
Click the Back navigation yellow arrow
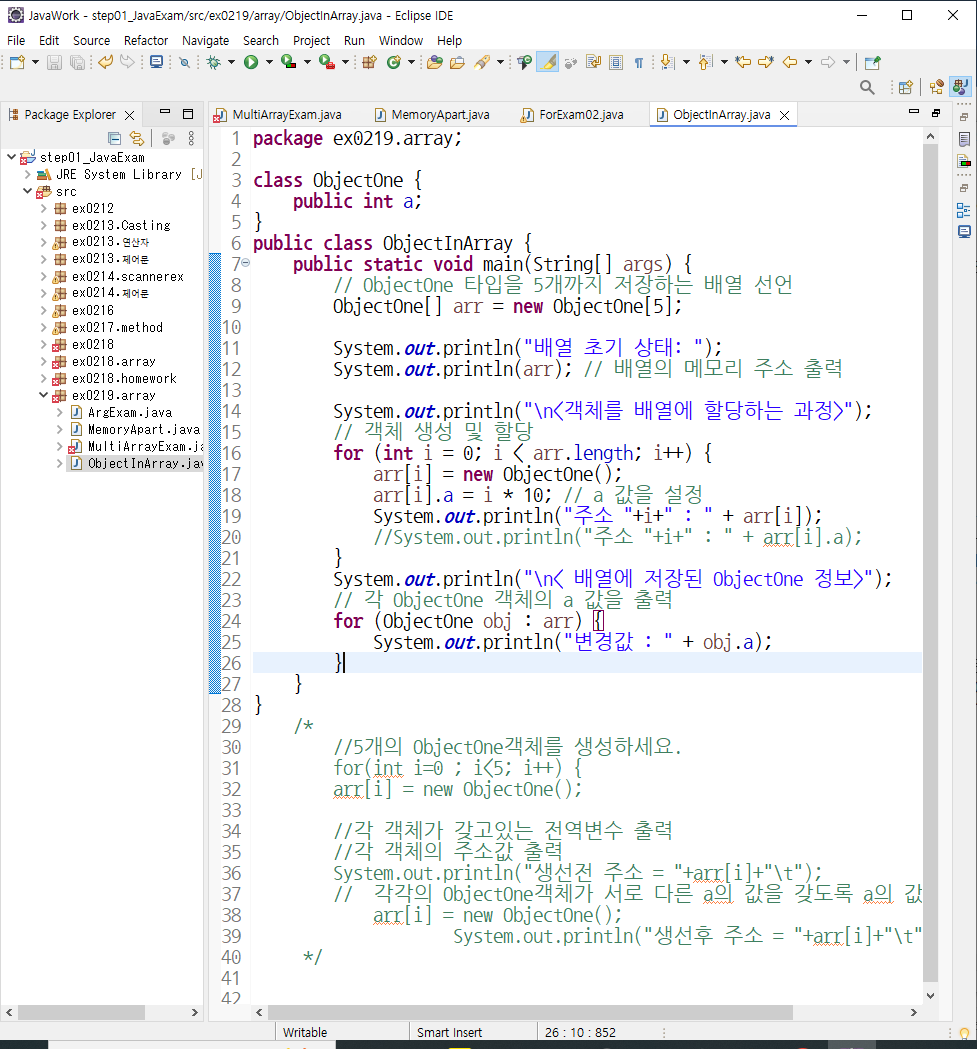[790, 62]
